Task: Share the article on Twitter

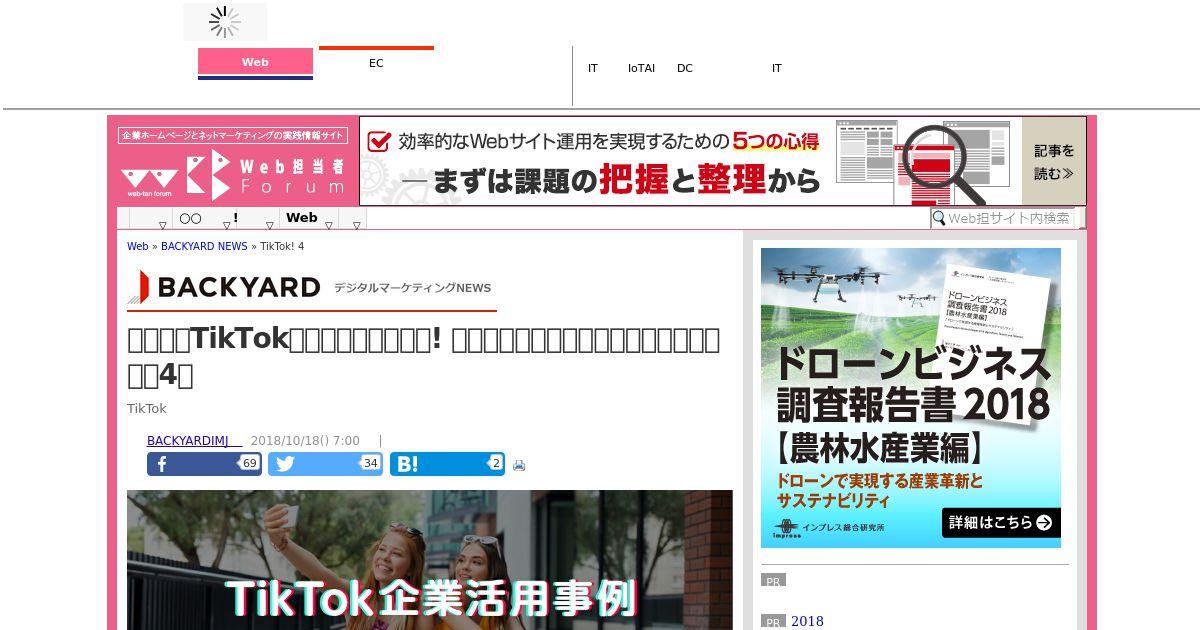Action: [x=325, y=464]
